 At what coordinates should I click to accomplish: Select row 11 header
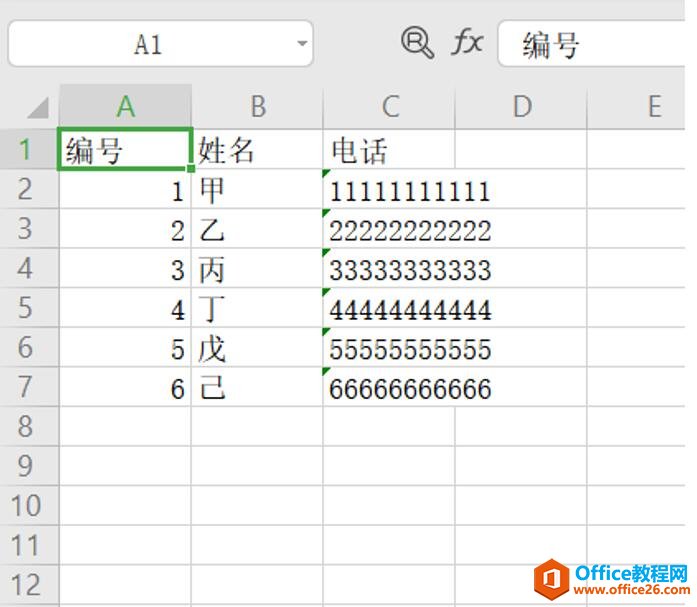pyautogui.click(x=29, y=544)
